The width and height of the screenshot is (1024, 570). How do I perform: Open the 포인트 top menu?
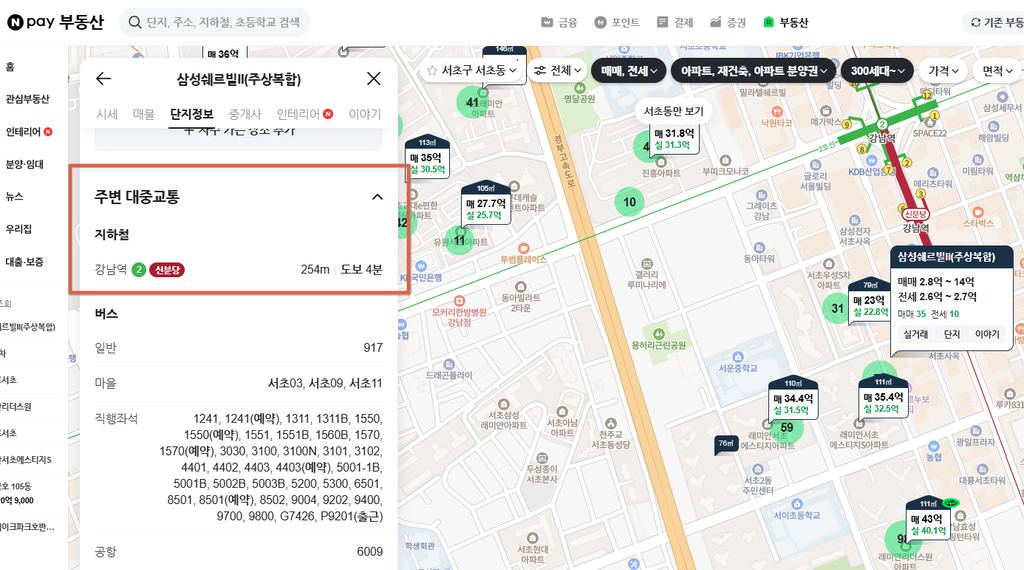(x=617, y=23)
